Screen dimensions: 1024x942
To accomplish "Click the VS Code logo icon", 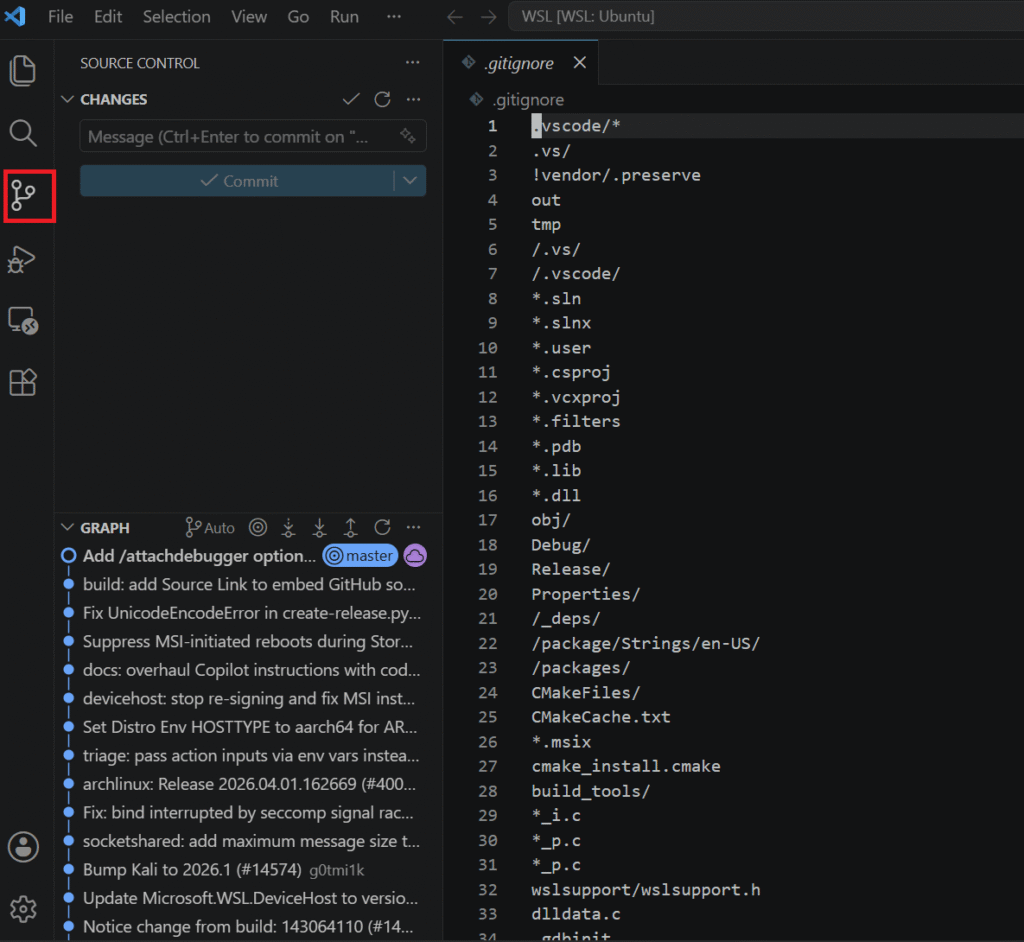I will pyautogui.click(x=15, y=16).
